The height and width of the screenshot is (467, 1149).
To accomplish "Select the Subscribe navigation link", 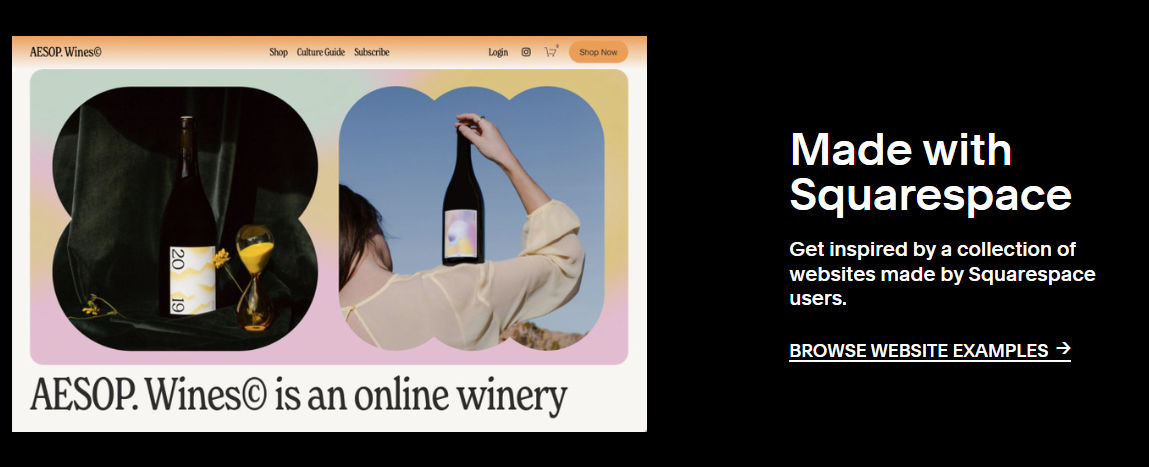I will pos(372,52).
